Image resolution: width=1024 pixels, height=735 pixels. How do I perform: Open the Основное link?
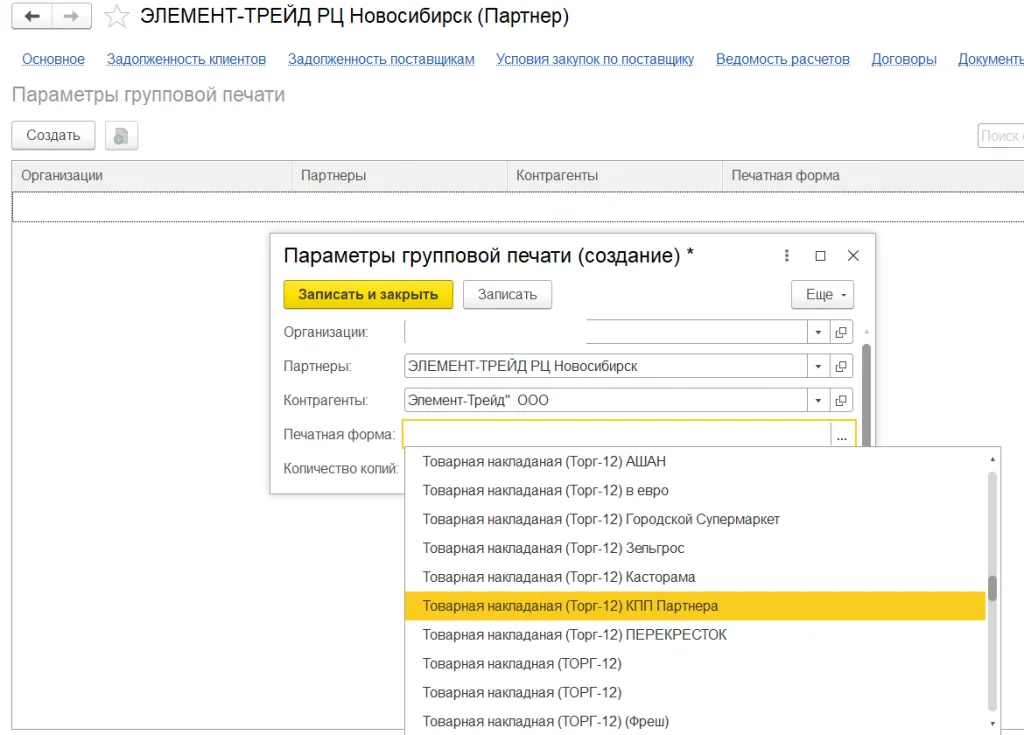click(x=54, y=59)
